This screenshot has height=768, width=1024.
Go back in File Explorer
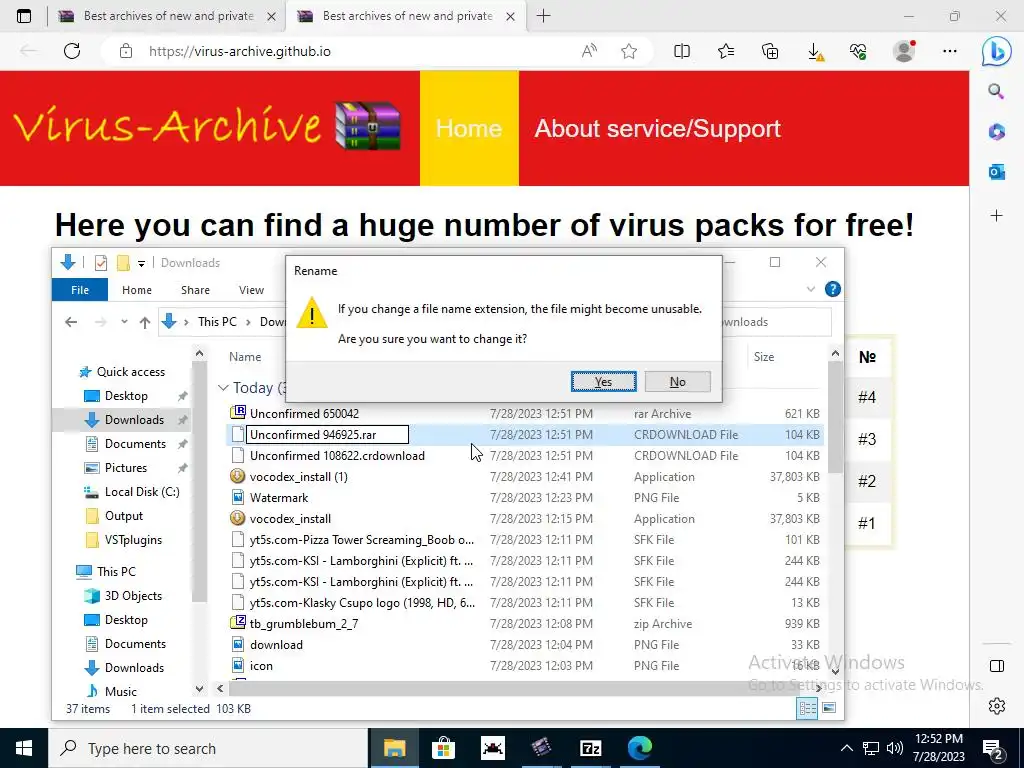[x=71, y=322]
